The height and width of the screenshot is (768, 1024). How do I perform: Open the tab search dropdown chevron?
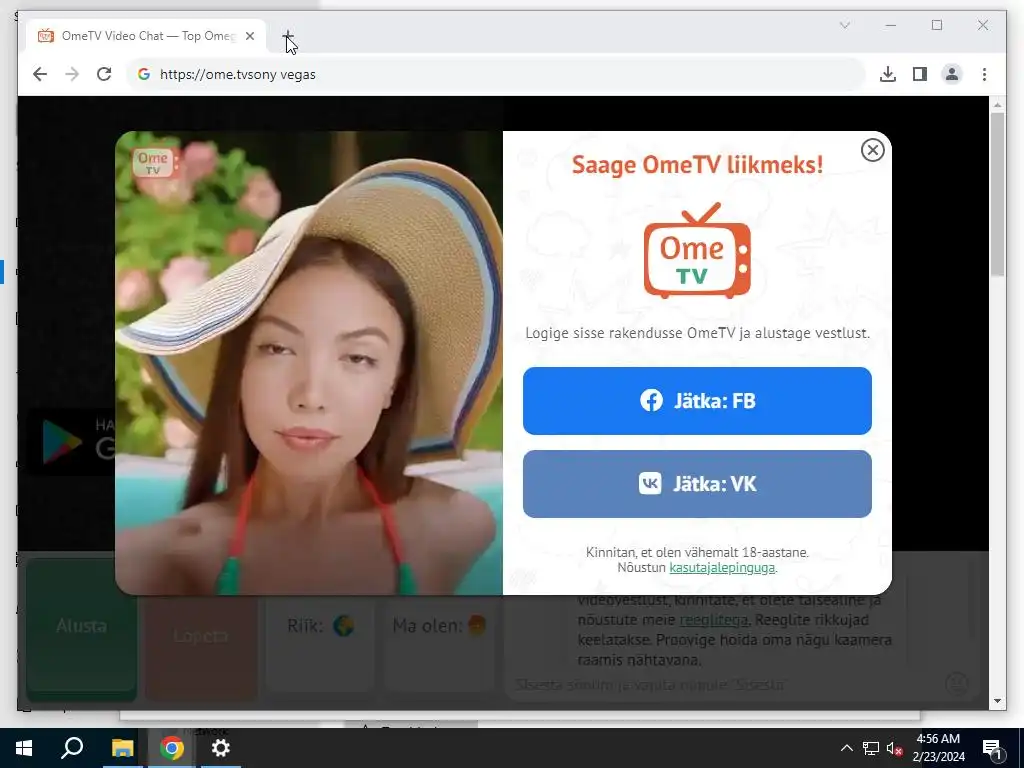[x=844, y=25]
